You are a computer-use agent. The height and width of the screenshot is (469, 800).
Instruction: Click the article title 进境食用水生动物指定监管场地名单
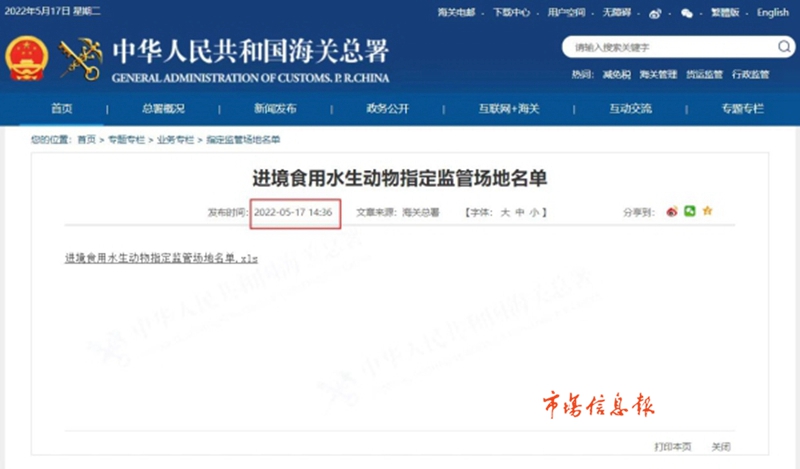click(x=399, y=178)
